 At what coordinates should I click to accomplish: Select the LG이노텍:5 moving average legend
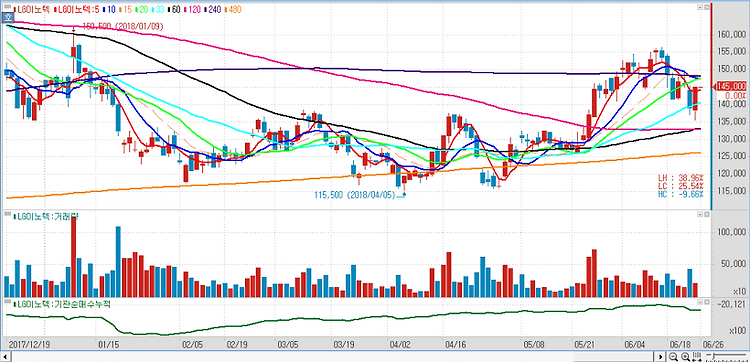point(77,10)
